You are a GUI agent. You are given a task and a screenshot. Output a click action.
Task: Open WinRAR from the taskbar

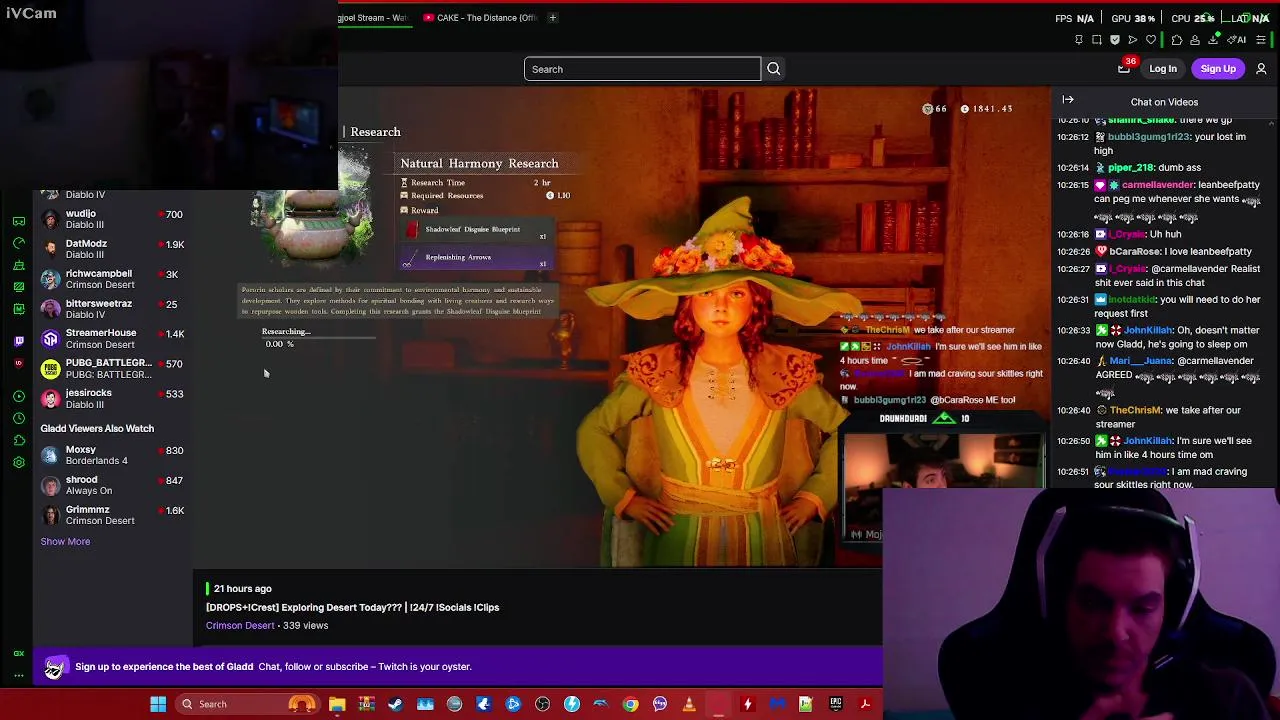click(367, 704)
